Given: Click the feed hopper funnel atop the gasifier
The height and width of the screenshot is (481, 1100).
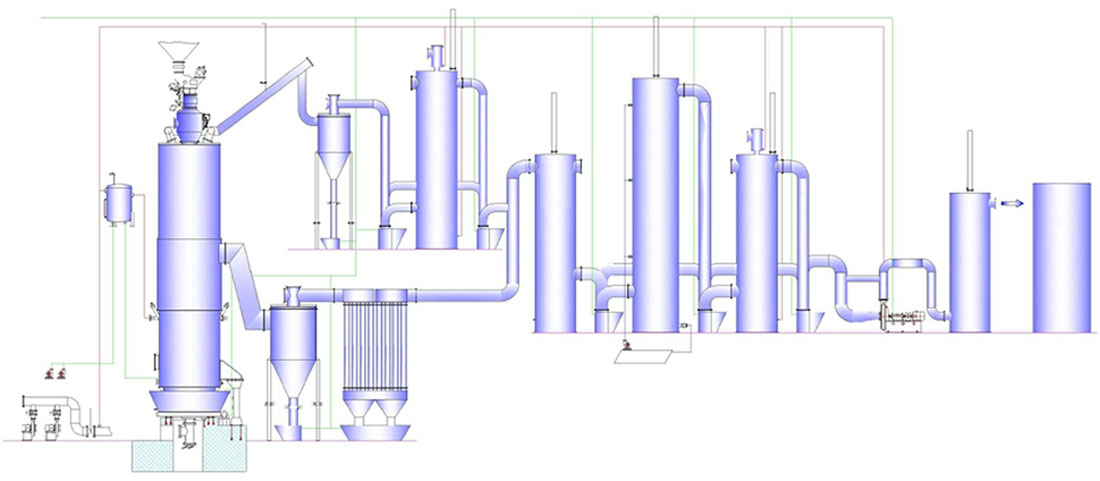Looking at the screenshot, I should (181, 54).
